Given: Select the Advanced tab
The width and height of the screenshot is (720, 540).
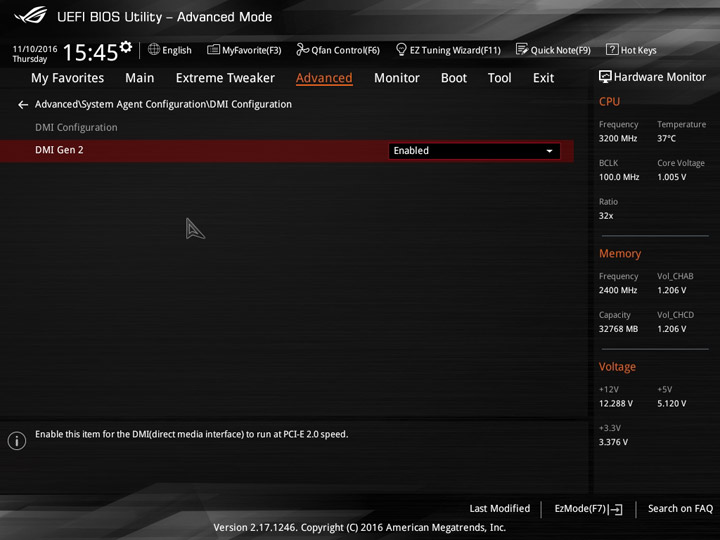Looking at the screenshot, I should [x=324, y=78].
